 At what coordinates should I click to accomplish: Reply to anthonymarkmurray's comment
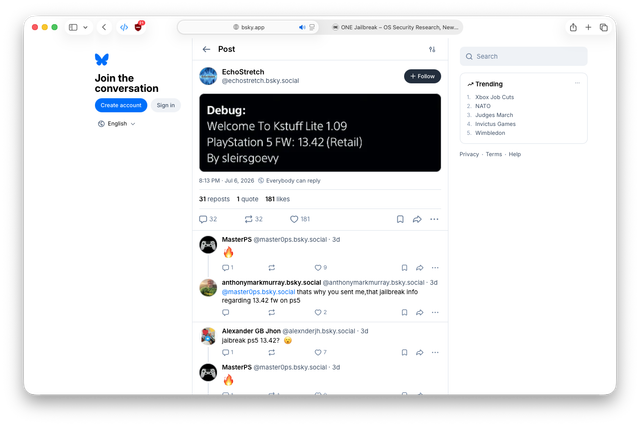coord(225,312)
